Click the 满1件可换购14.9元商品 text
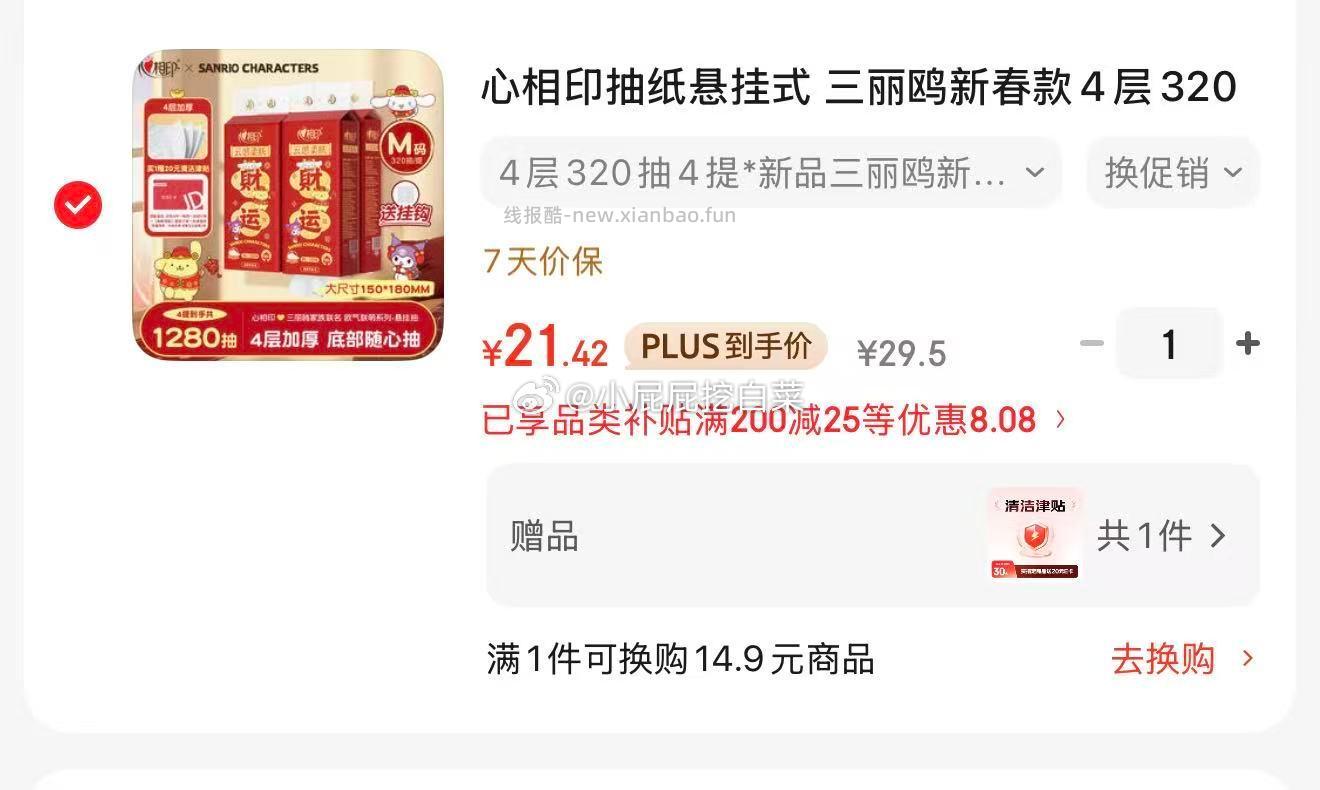This screenshot has height=790, width=1320. (681, 659)
